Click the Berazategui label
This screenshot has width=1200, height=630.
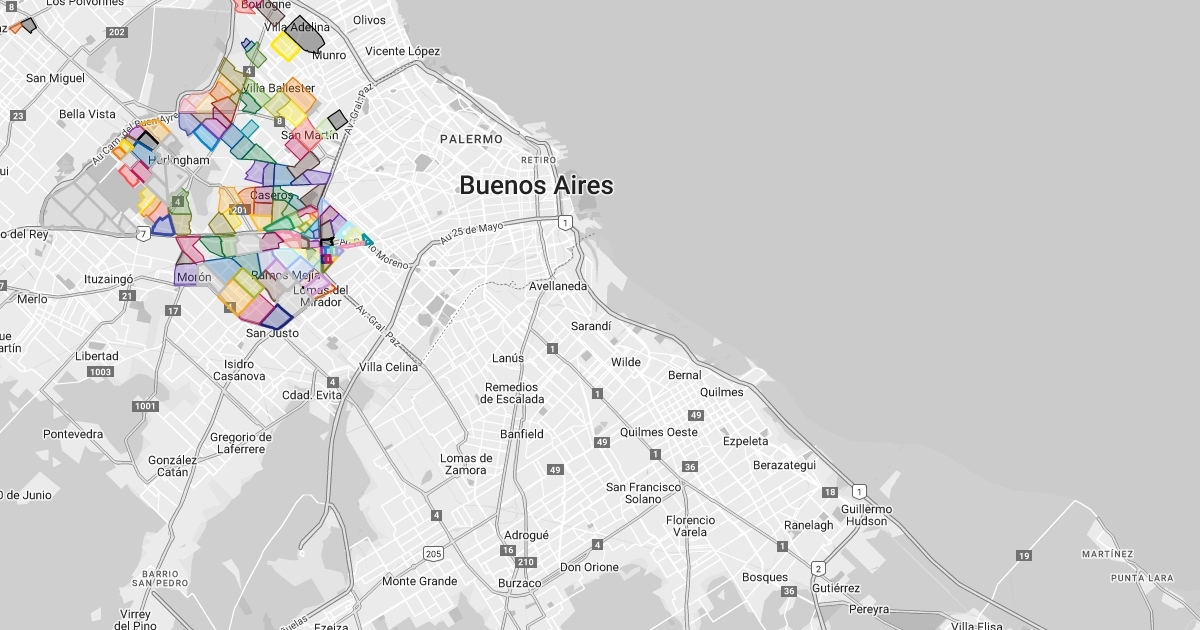pos(785,465)
